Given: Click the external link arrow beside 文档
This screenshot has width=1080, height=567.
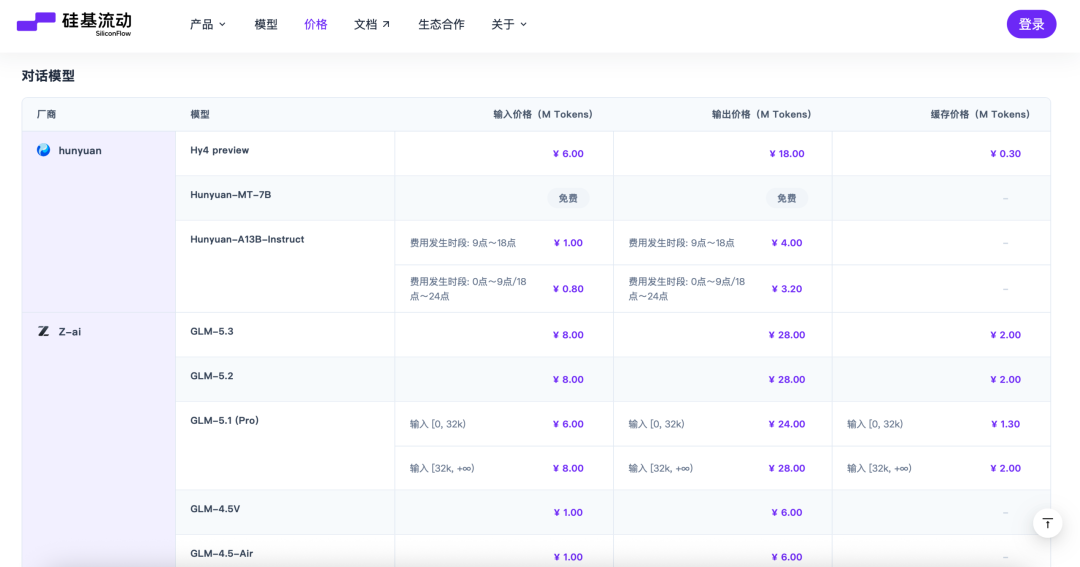Looking at the screenshot, I should (386, 24).
